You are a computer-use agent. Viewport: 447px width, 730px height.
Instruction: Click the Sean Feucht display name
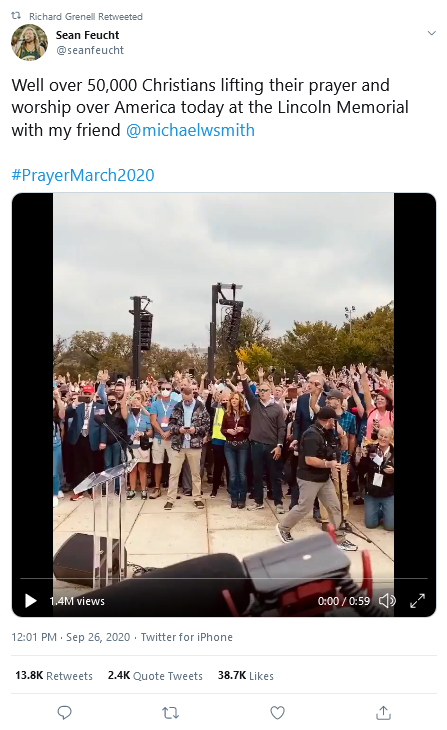point(88,35)
